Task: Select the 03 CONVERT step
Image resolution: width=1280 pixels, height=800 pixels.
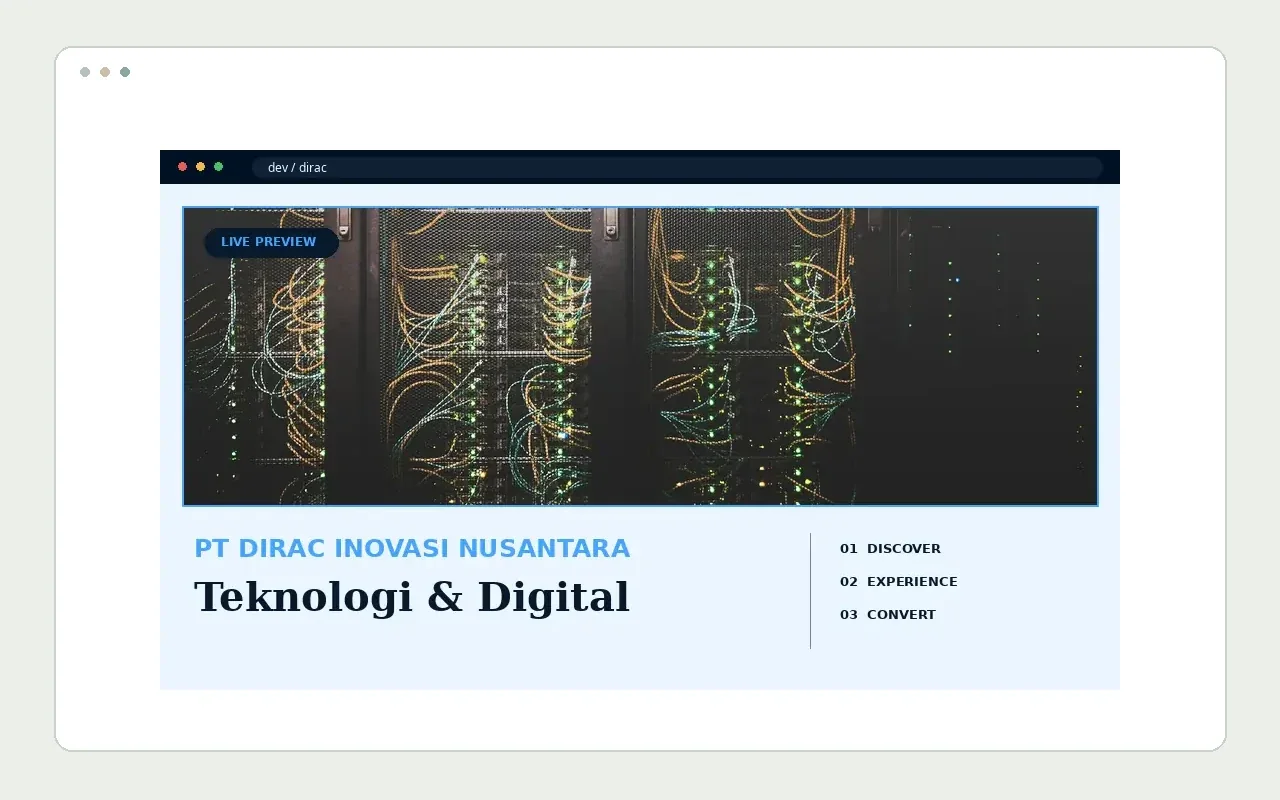Action: (887, 614)
